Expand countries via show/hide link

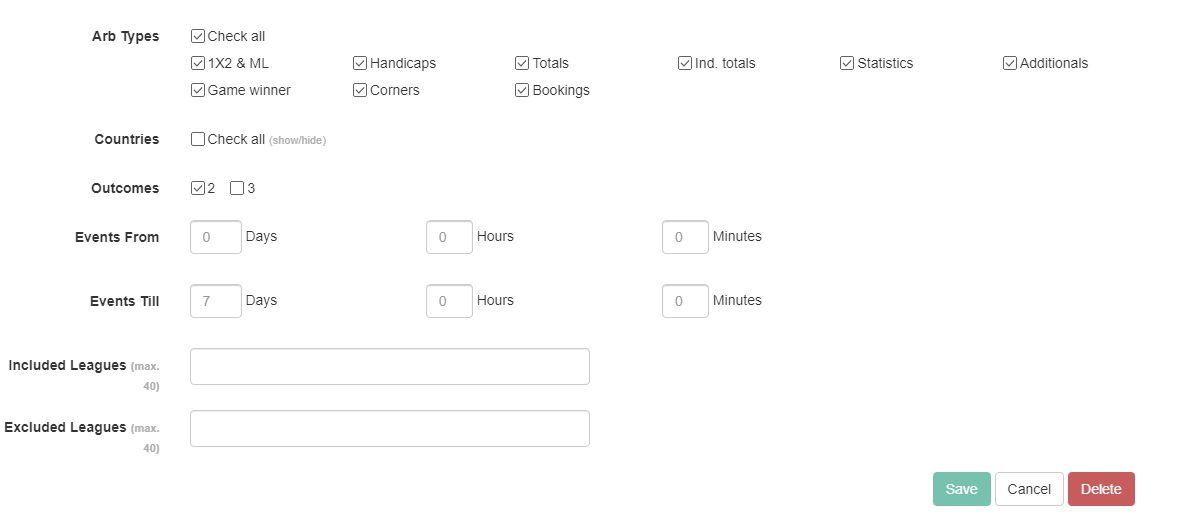click(x=298, y=140)
